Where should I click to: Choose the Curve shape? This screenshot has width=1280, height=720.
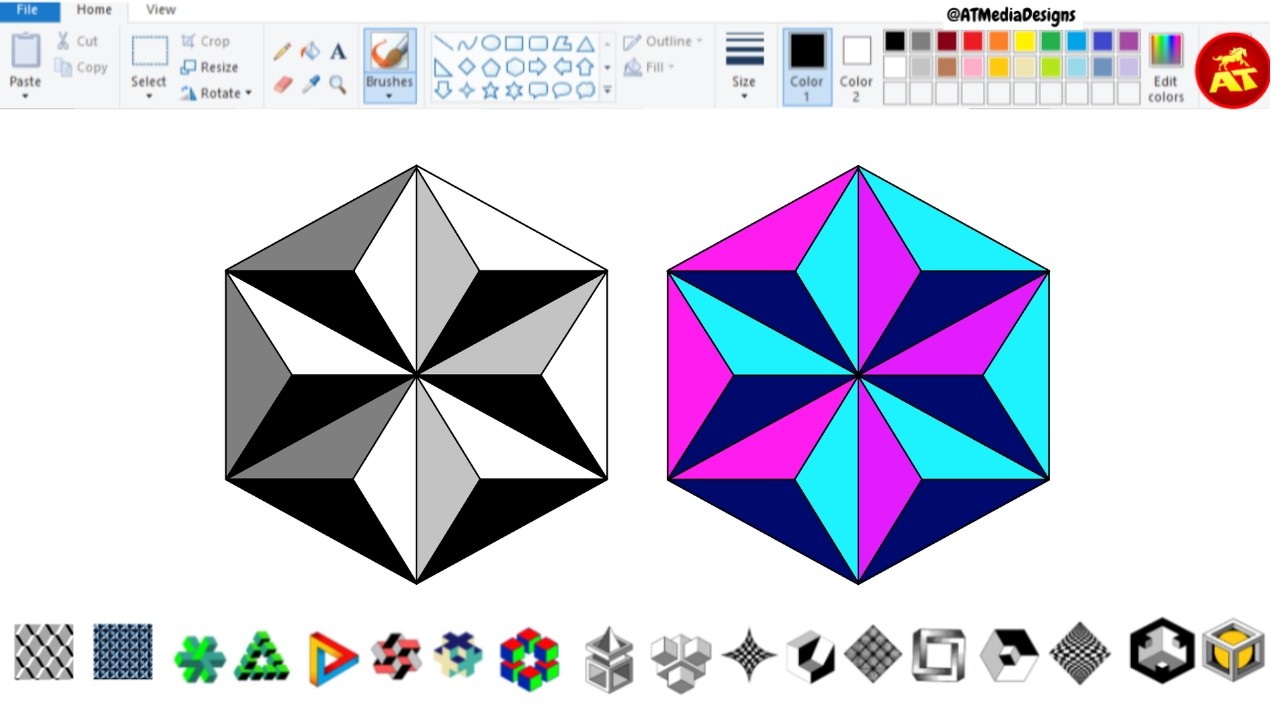point(467,44)
